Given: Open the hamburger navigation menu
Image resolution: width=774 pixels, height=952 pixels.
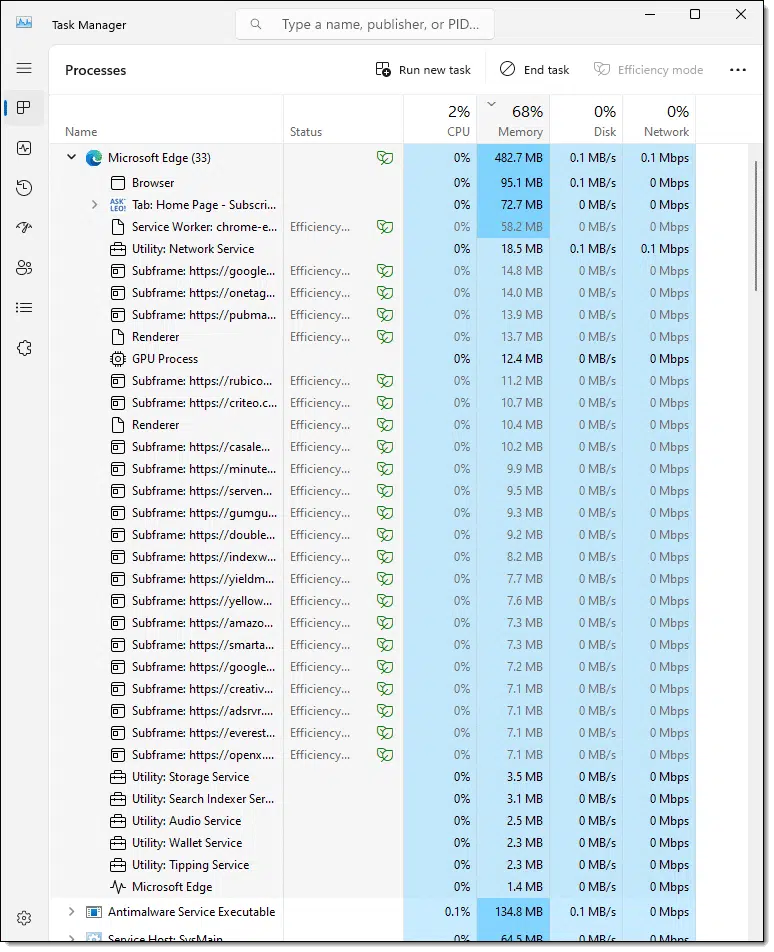Looking at the screenshot, I should pos(24,68).
